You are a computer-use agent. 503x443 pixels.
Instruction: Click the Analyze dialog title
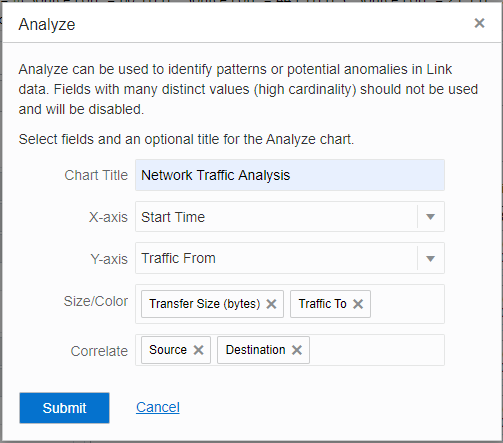[x=47, y=25]
